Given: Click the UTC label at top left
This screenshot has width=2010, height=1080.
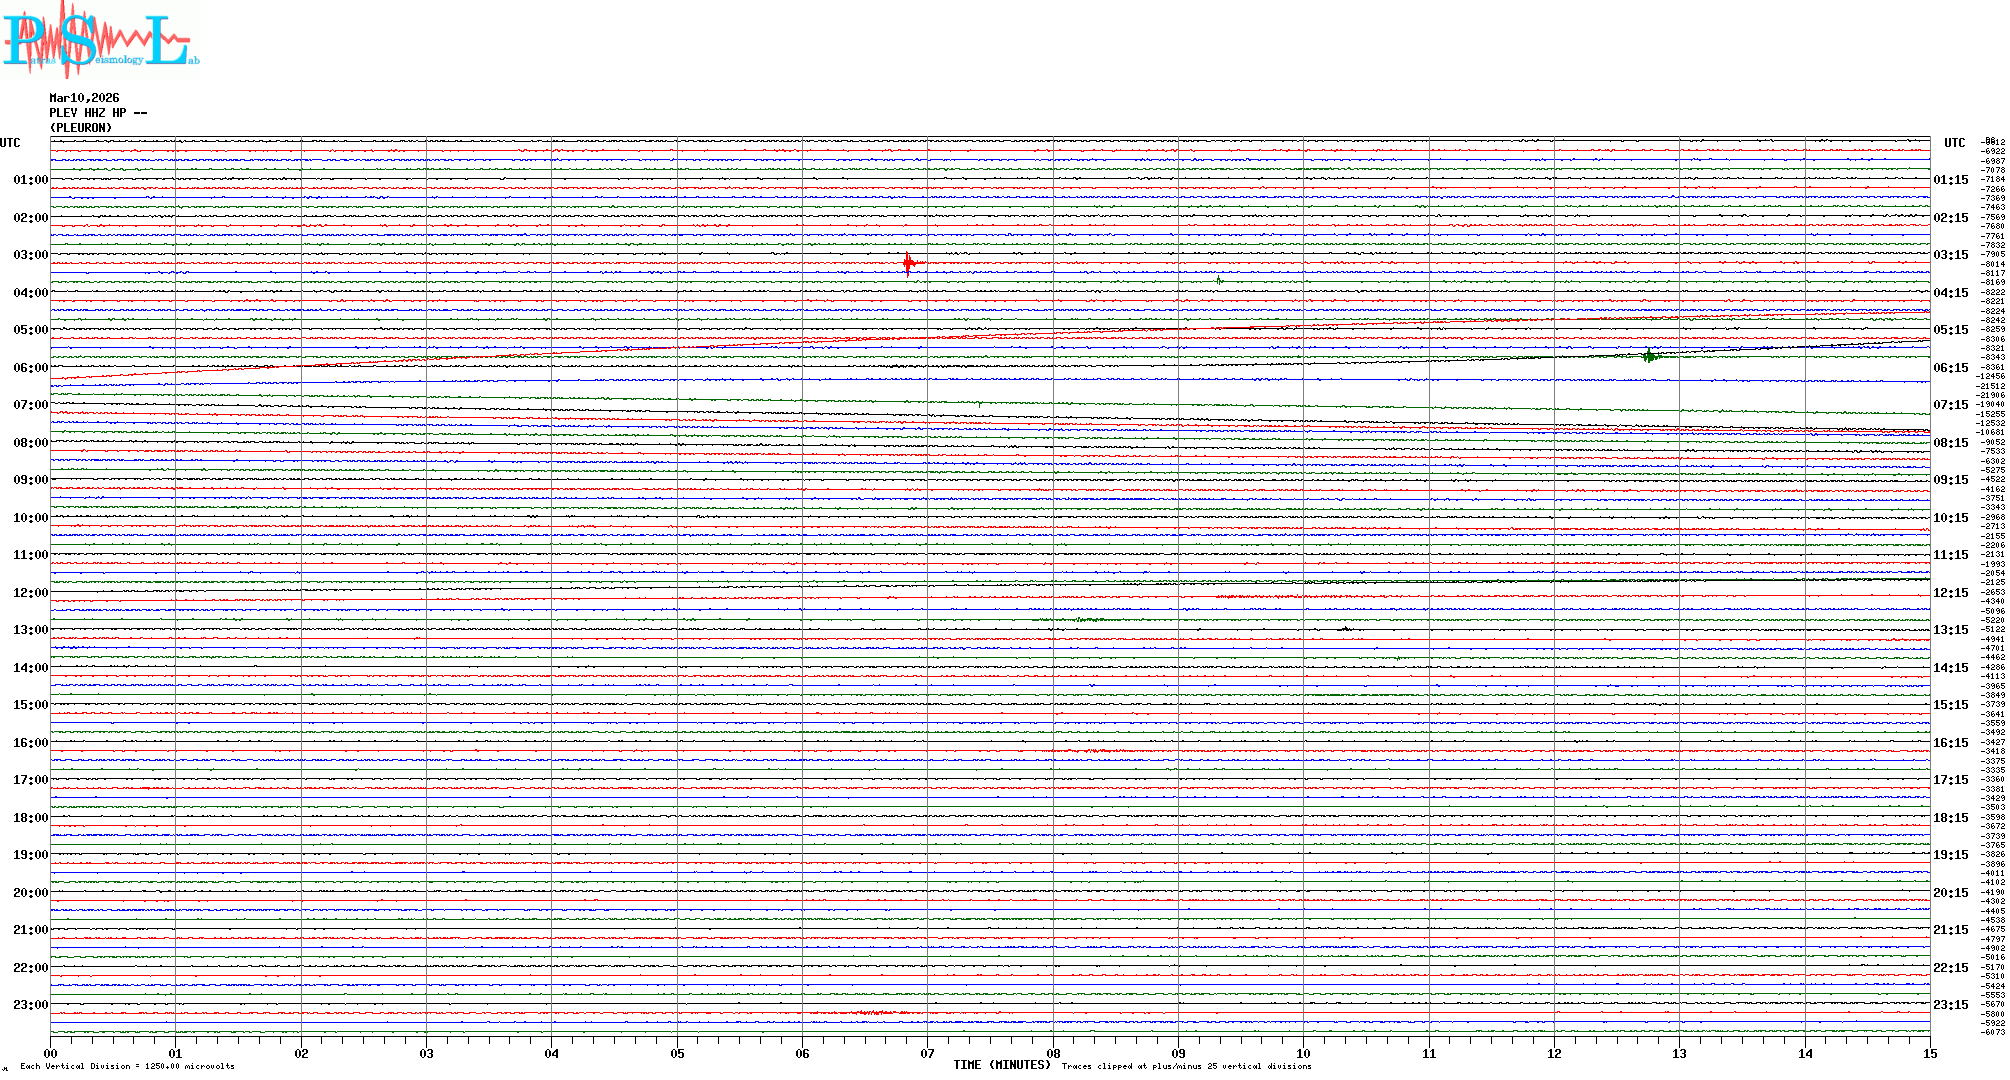Looking at the screenshot, I should 10,143.
